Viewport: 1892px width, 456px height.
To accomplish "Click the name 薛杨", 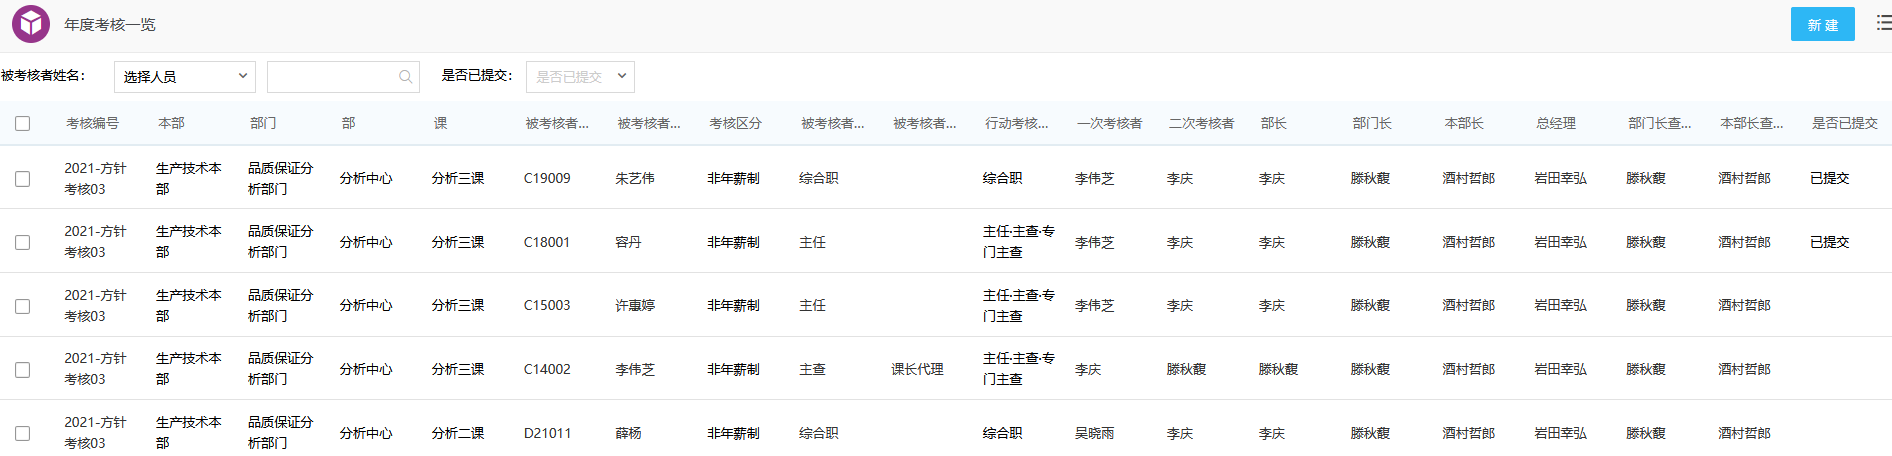I will click(x=628, y=433).
